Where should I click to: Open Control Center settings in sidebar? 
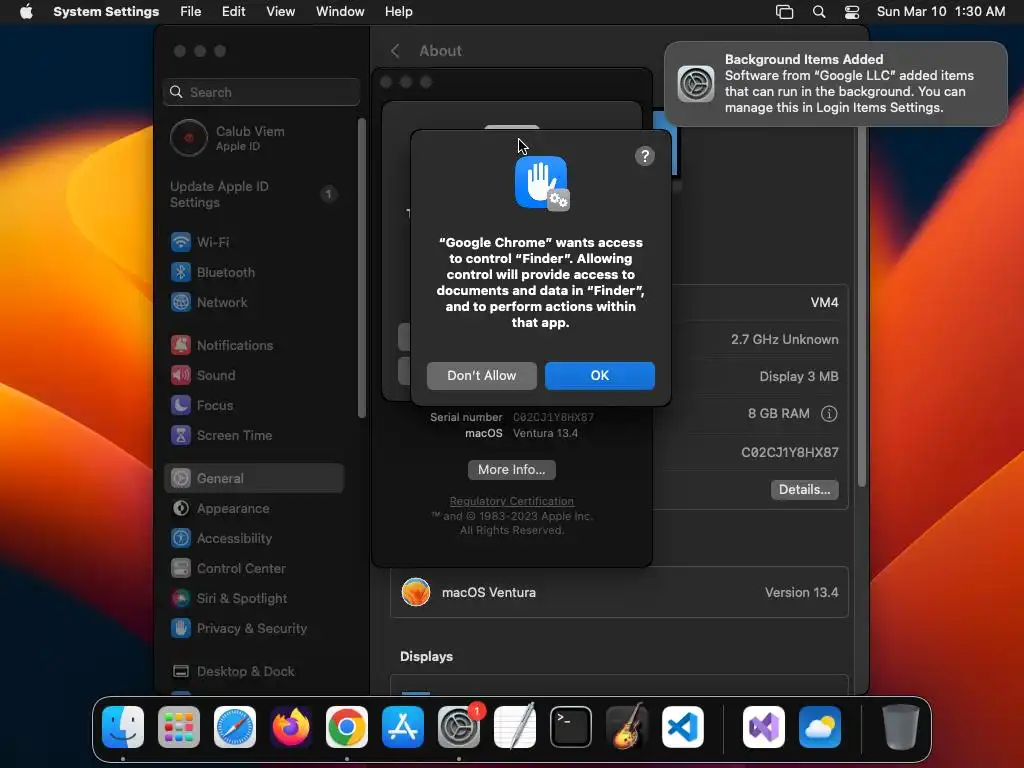point(255,568)
